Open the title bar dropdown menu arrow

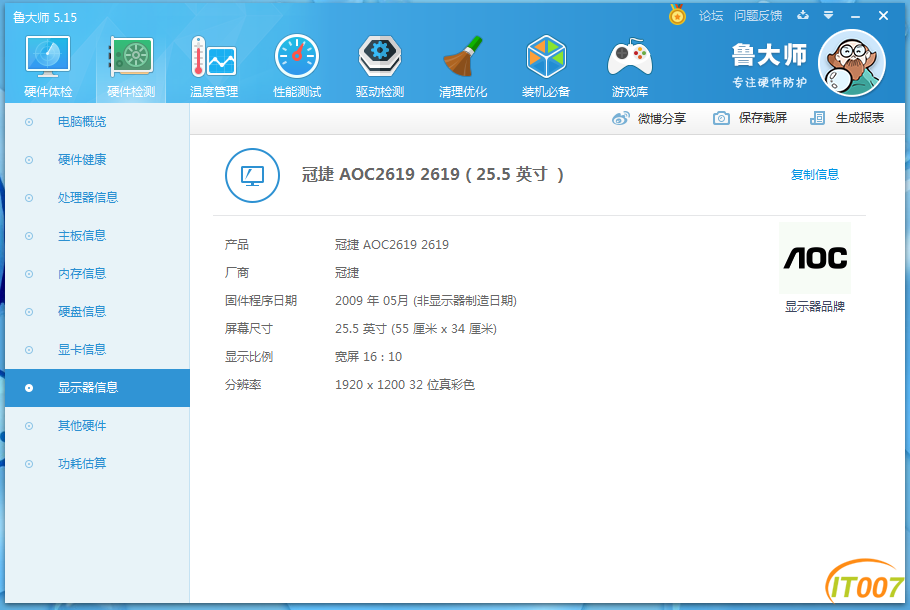click(828, 15)
